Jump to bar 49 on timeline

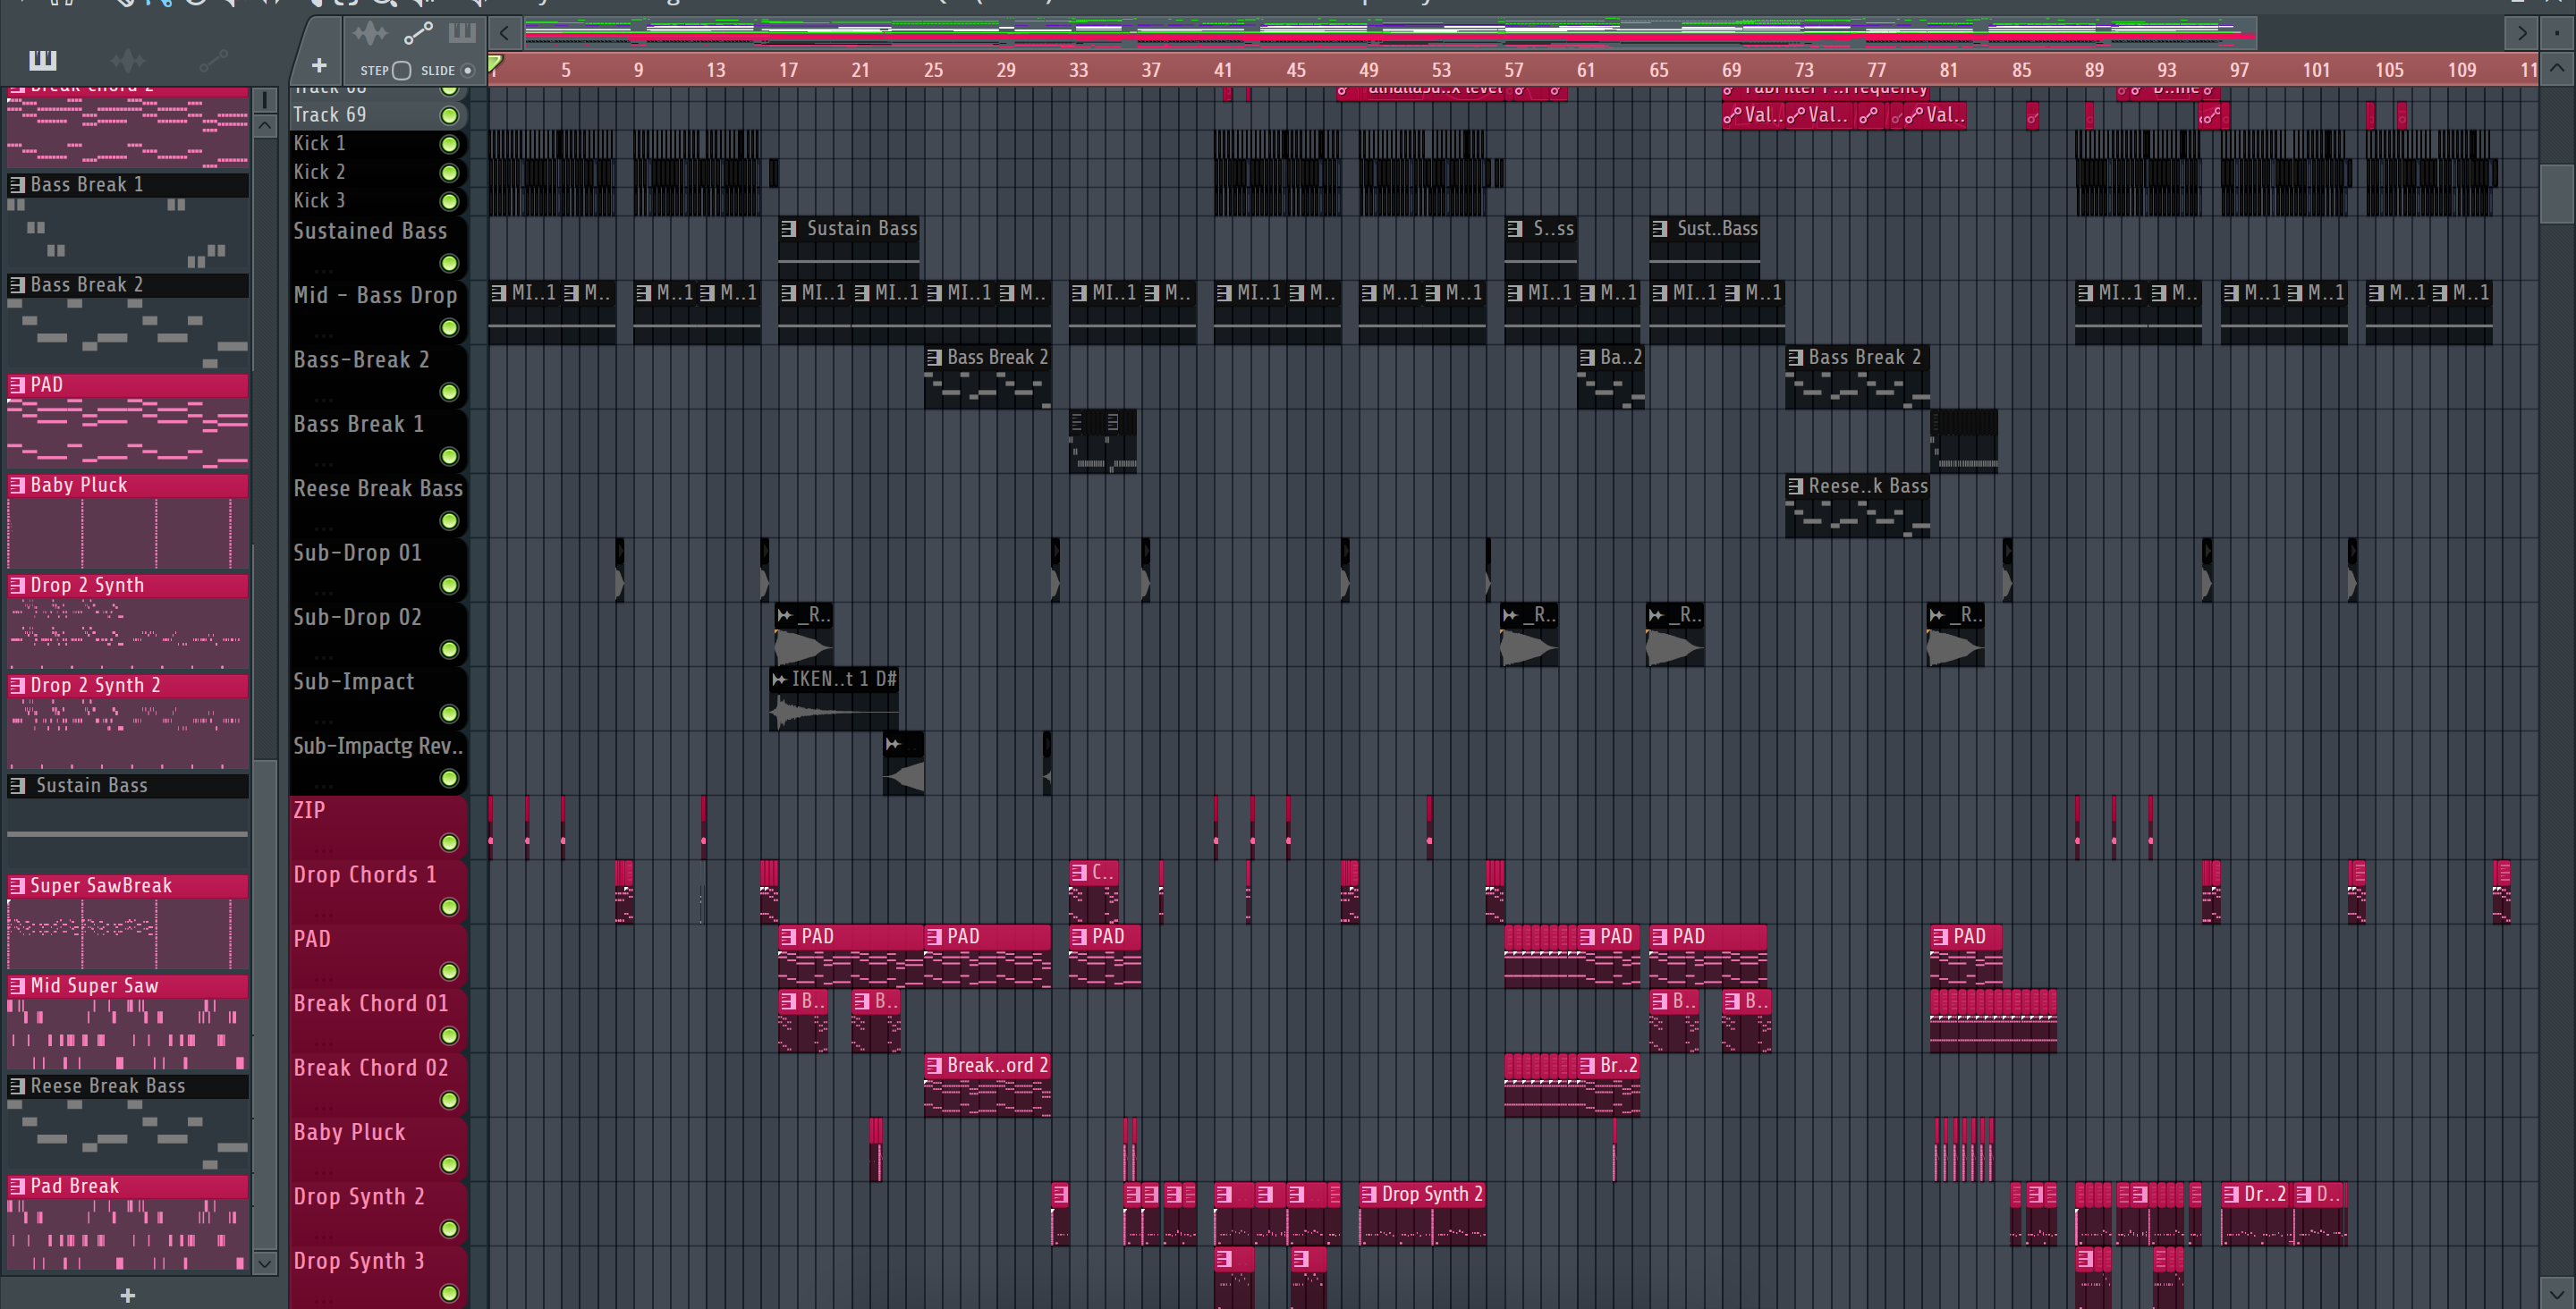1368,70
